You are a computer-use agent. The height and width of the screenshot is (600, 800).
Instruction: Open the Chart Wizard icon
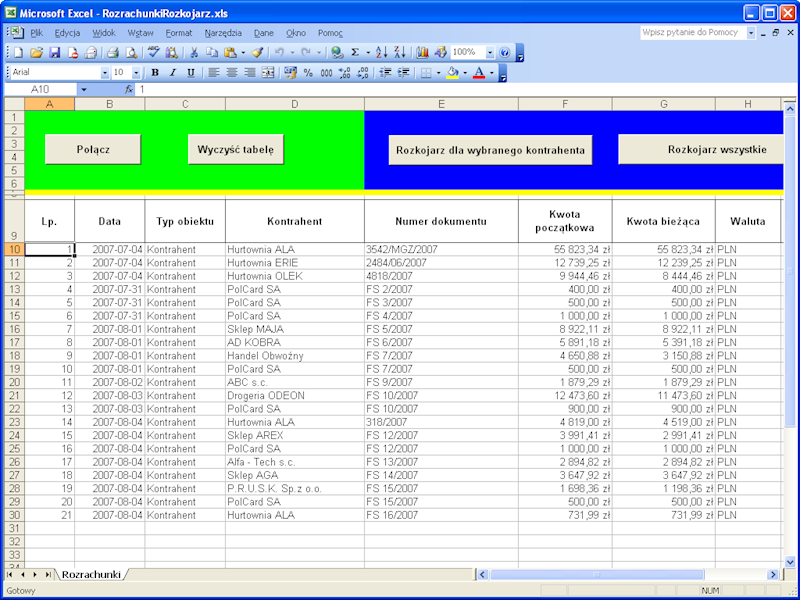(x=424, y=50)
